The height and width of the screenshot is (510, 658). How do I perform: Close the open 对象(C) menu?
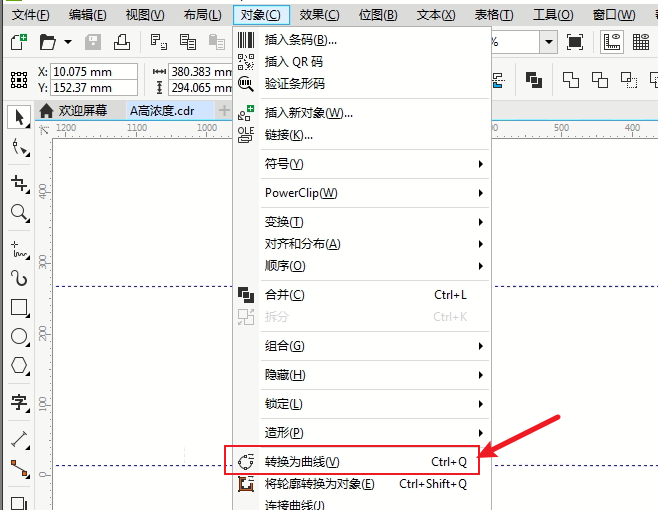[261, 15]
